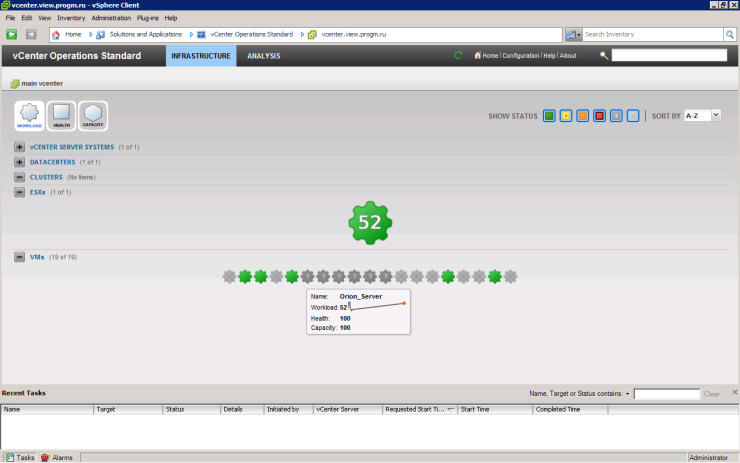Click the main vcenter label
Image resolution: width=740 pixels, height=463 pixels.
tap(42, 84)
